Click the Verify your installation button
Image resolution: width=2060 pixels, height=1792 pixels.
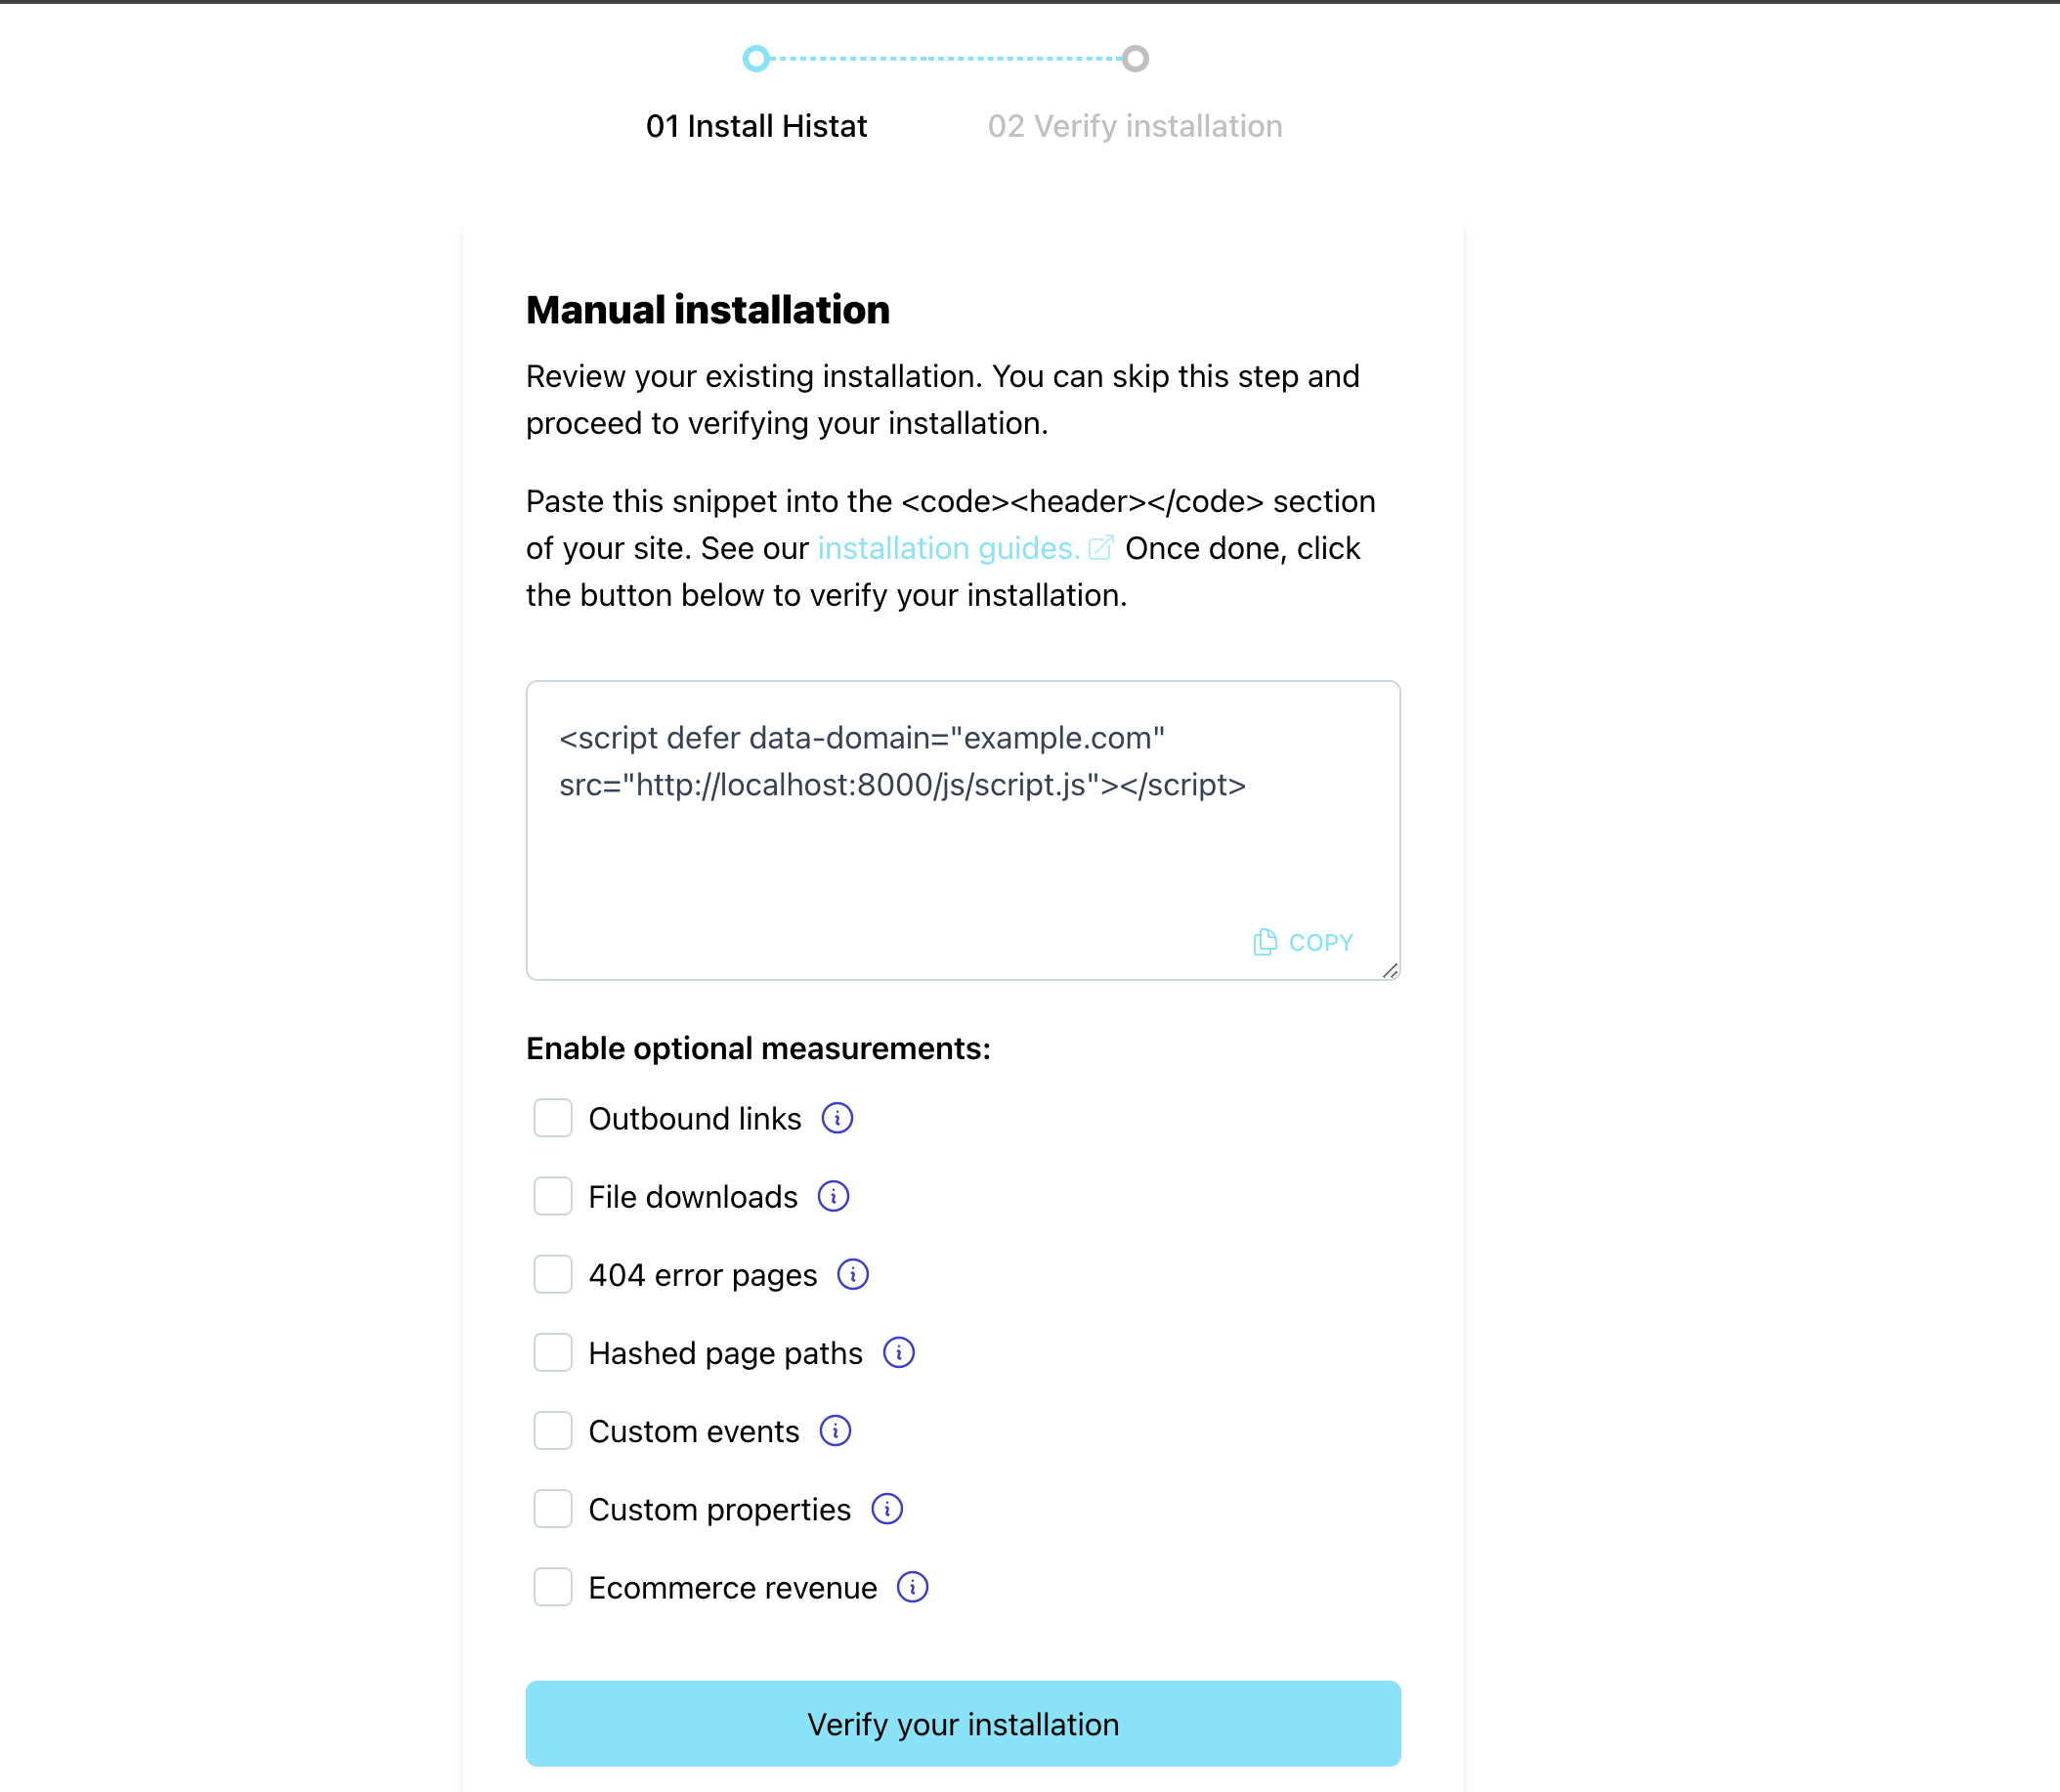pos(962,1724)
